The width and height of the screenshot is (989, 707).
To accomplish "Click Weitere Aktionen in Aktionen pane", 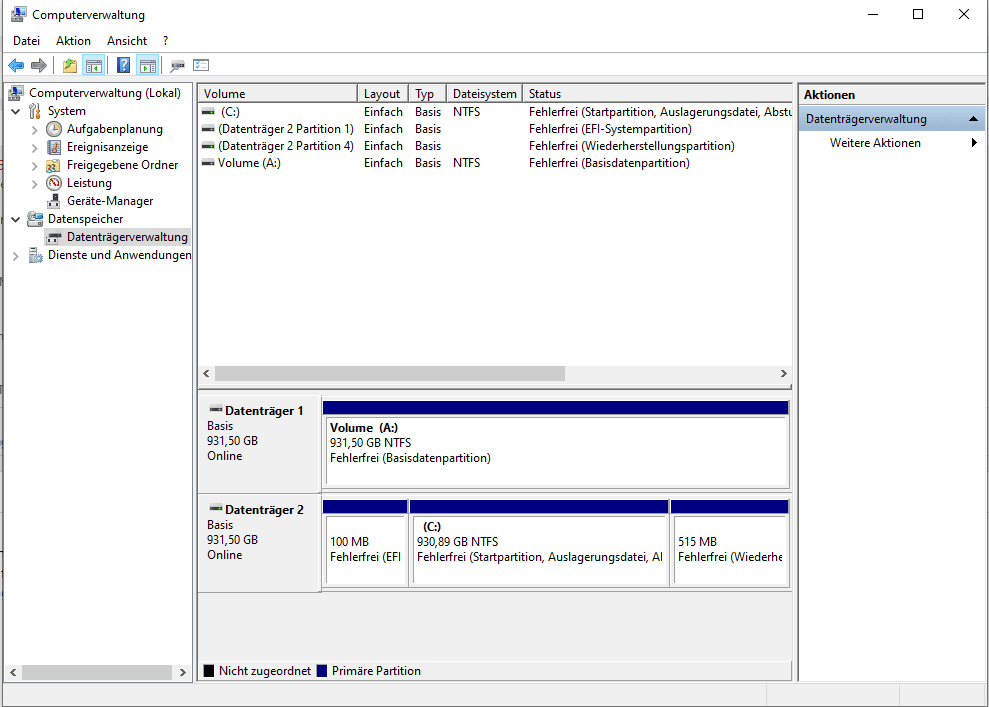I will (x=875, y=143).
